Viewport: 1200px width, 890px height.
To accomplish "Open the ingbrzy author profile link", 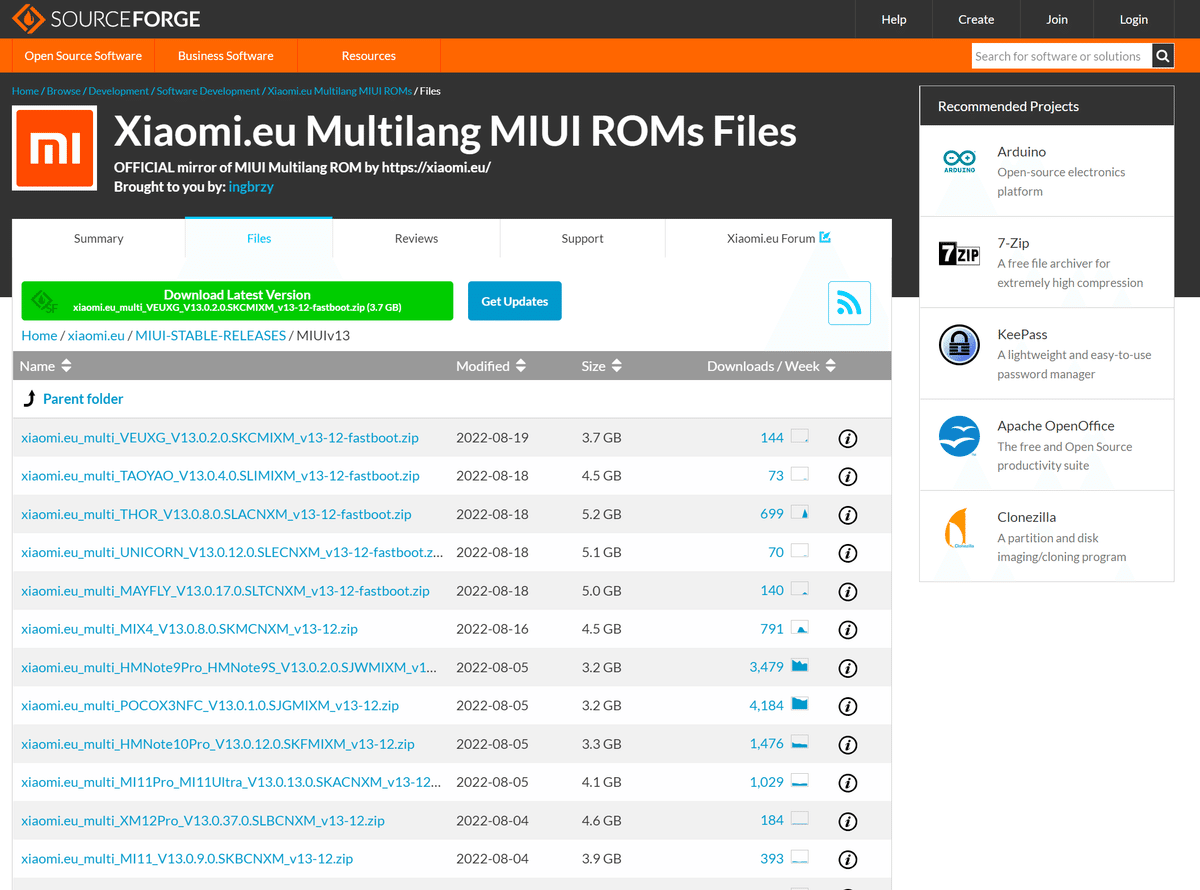I will tap(251, 187).
